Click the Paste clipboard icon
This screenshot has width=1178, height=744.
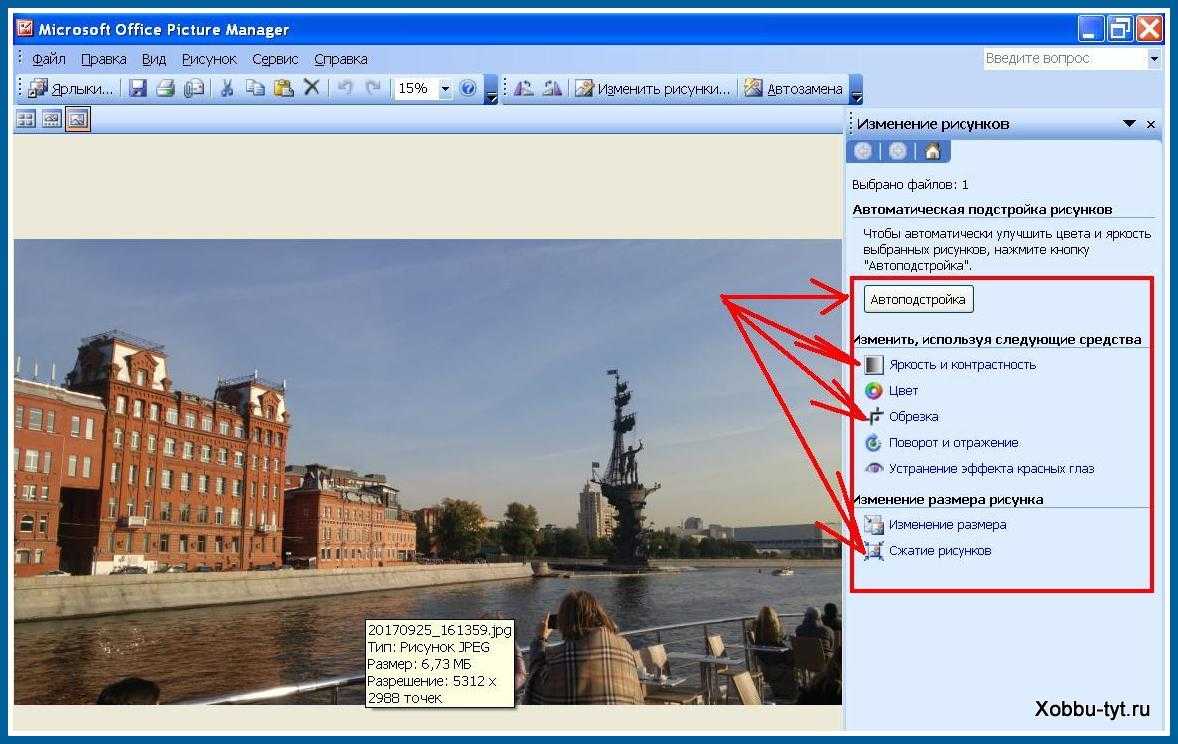(x=283, y=89)
